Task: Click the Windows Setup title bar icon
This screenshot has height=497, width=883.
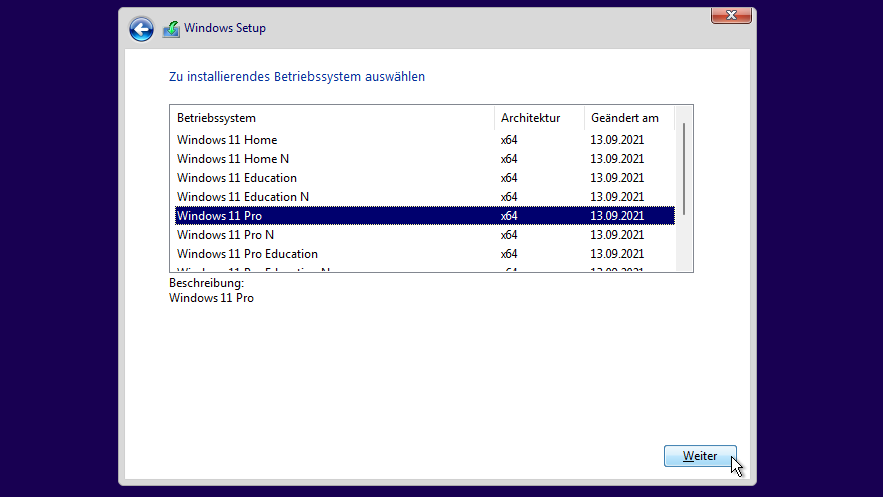Action: (x=171, y=29)
